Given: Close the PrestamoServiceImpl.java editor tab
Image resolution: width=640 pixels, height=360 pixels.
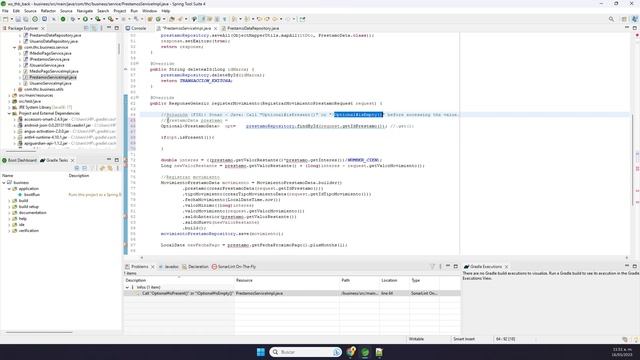Looking at the screenshot, I should coord(216,28).
